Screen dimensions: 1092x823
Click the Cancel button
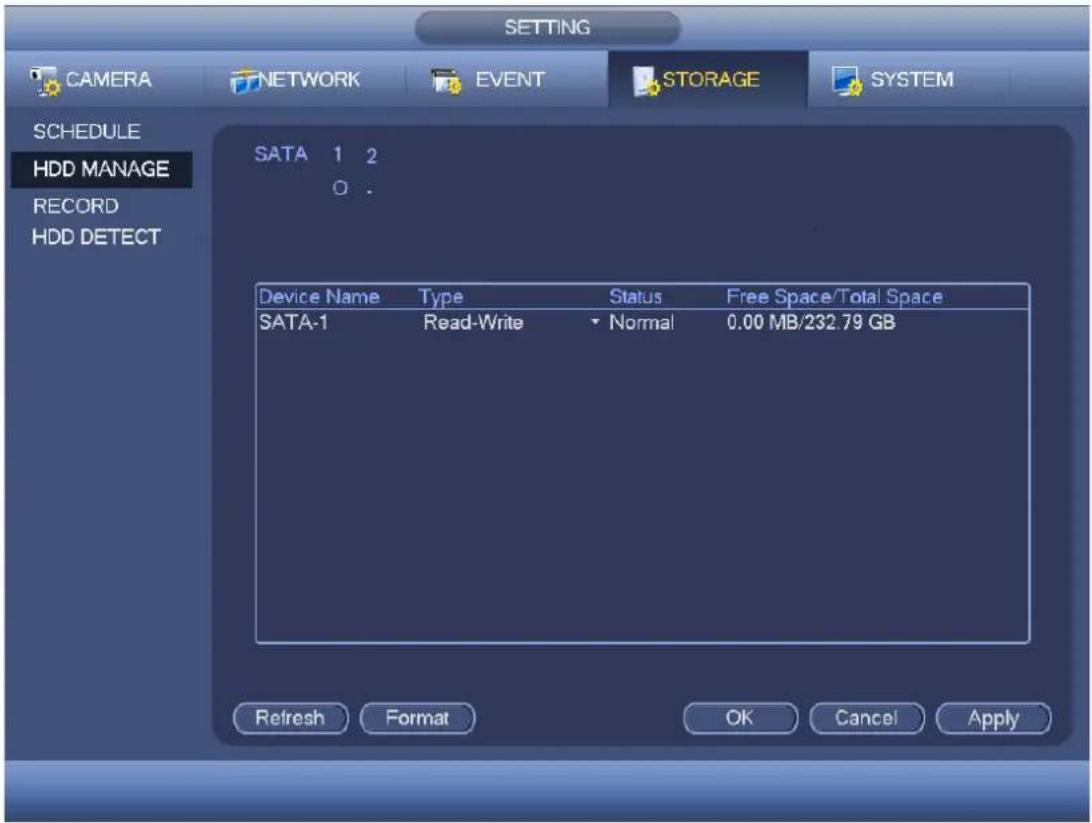(867, 718)
